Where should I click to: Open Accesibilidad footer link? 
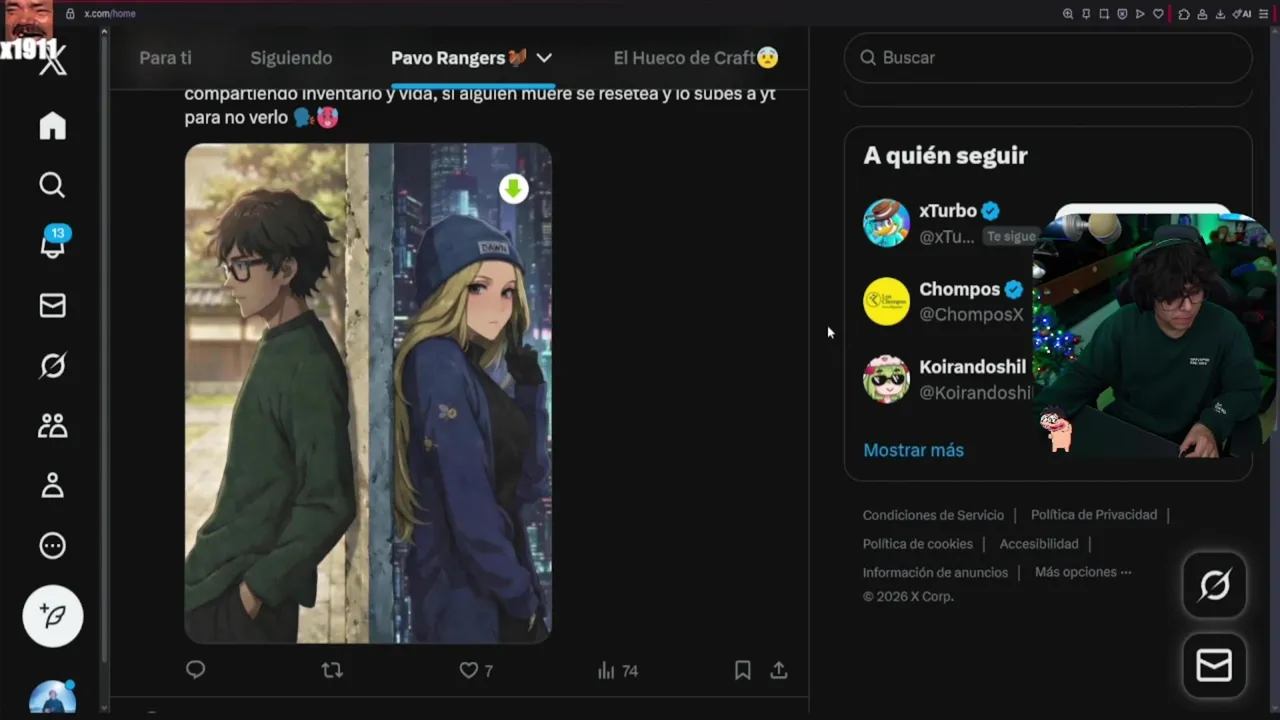[x=1039, y=544]
